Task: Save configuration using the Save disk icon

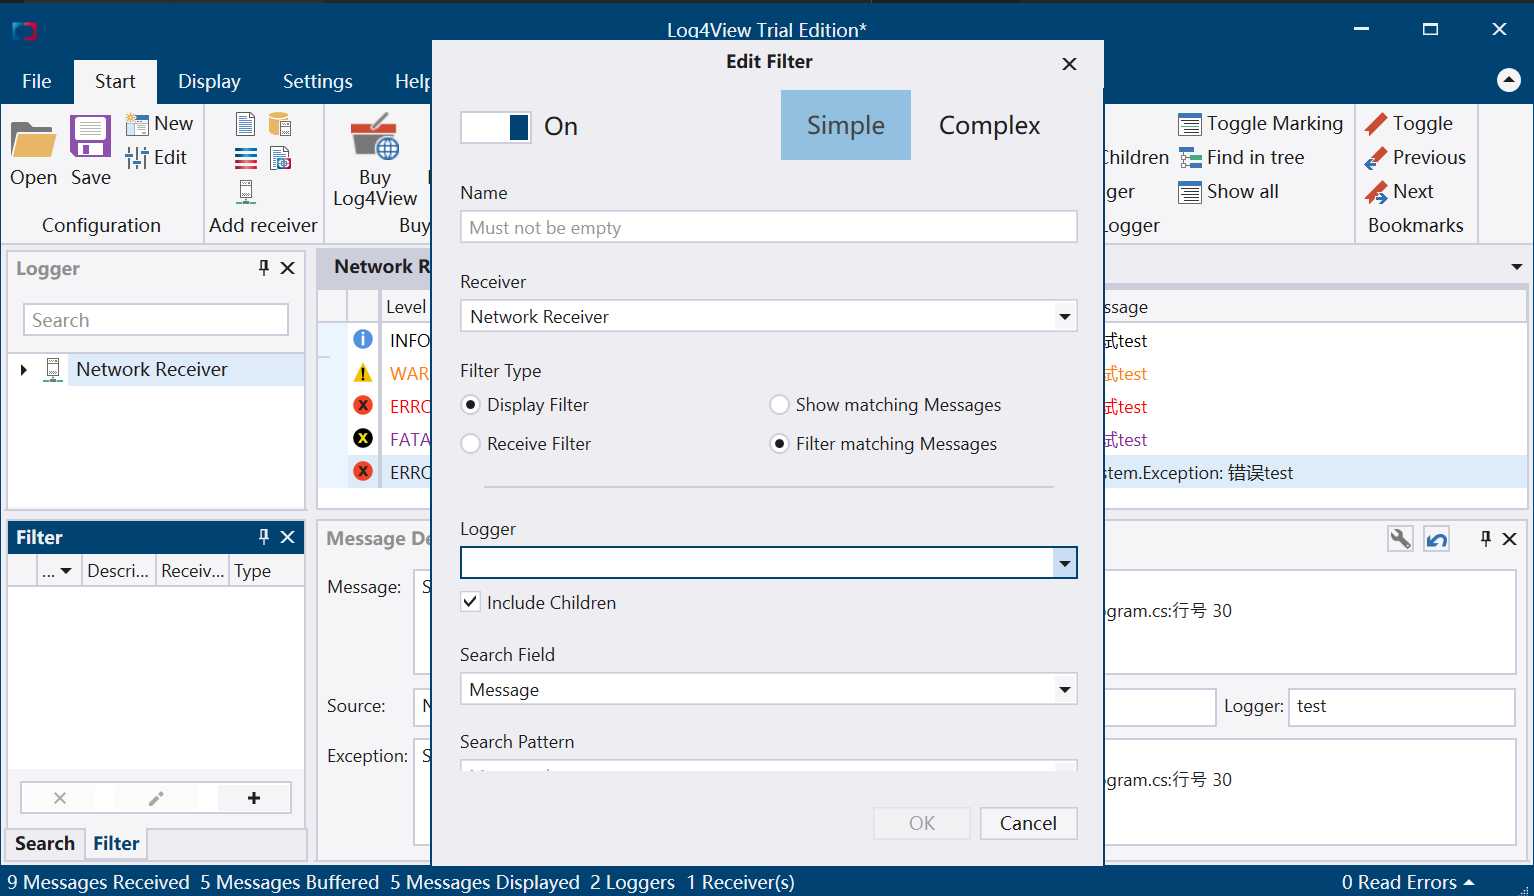Action: pyautogui.click(x=90, y=138)
